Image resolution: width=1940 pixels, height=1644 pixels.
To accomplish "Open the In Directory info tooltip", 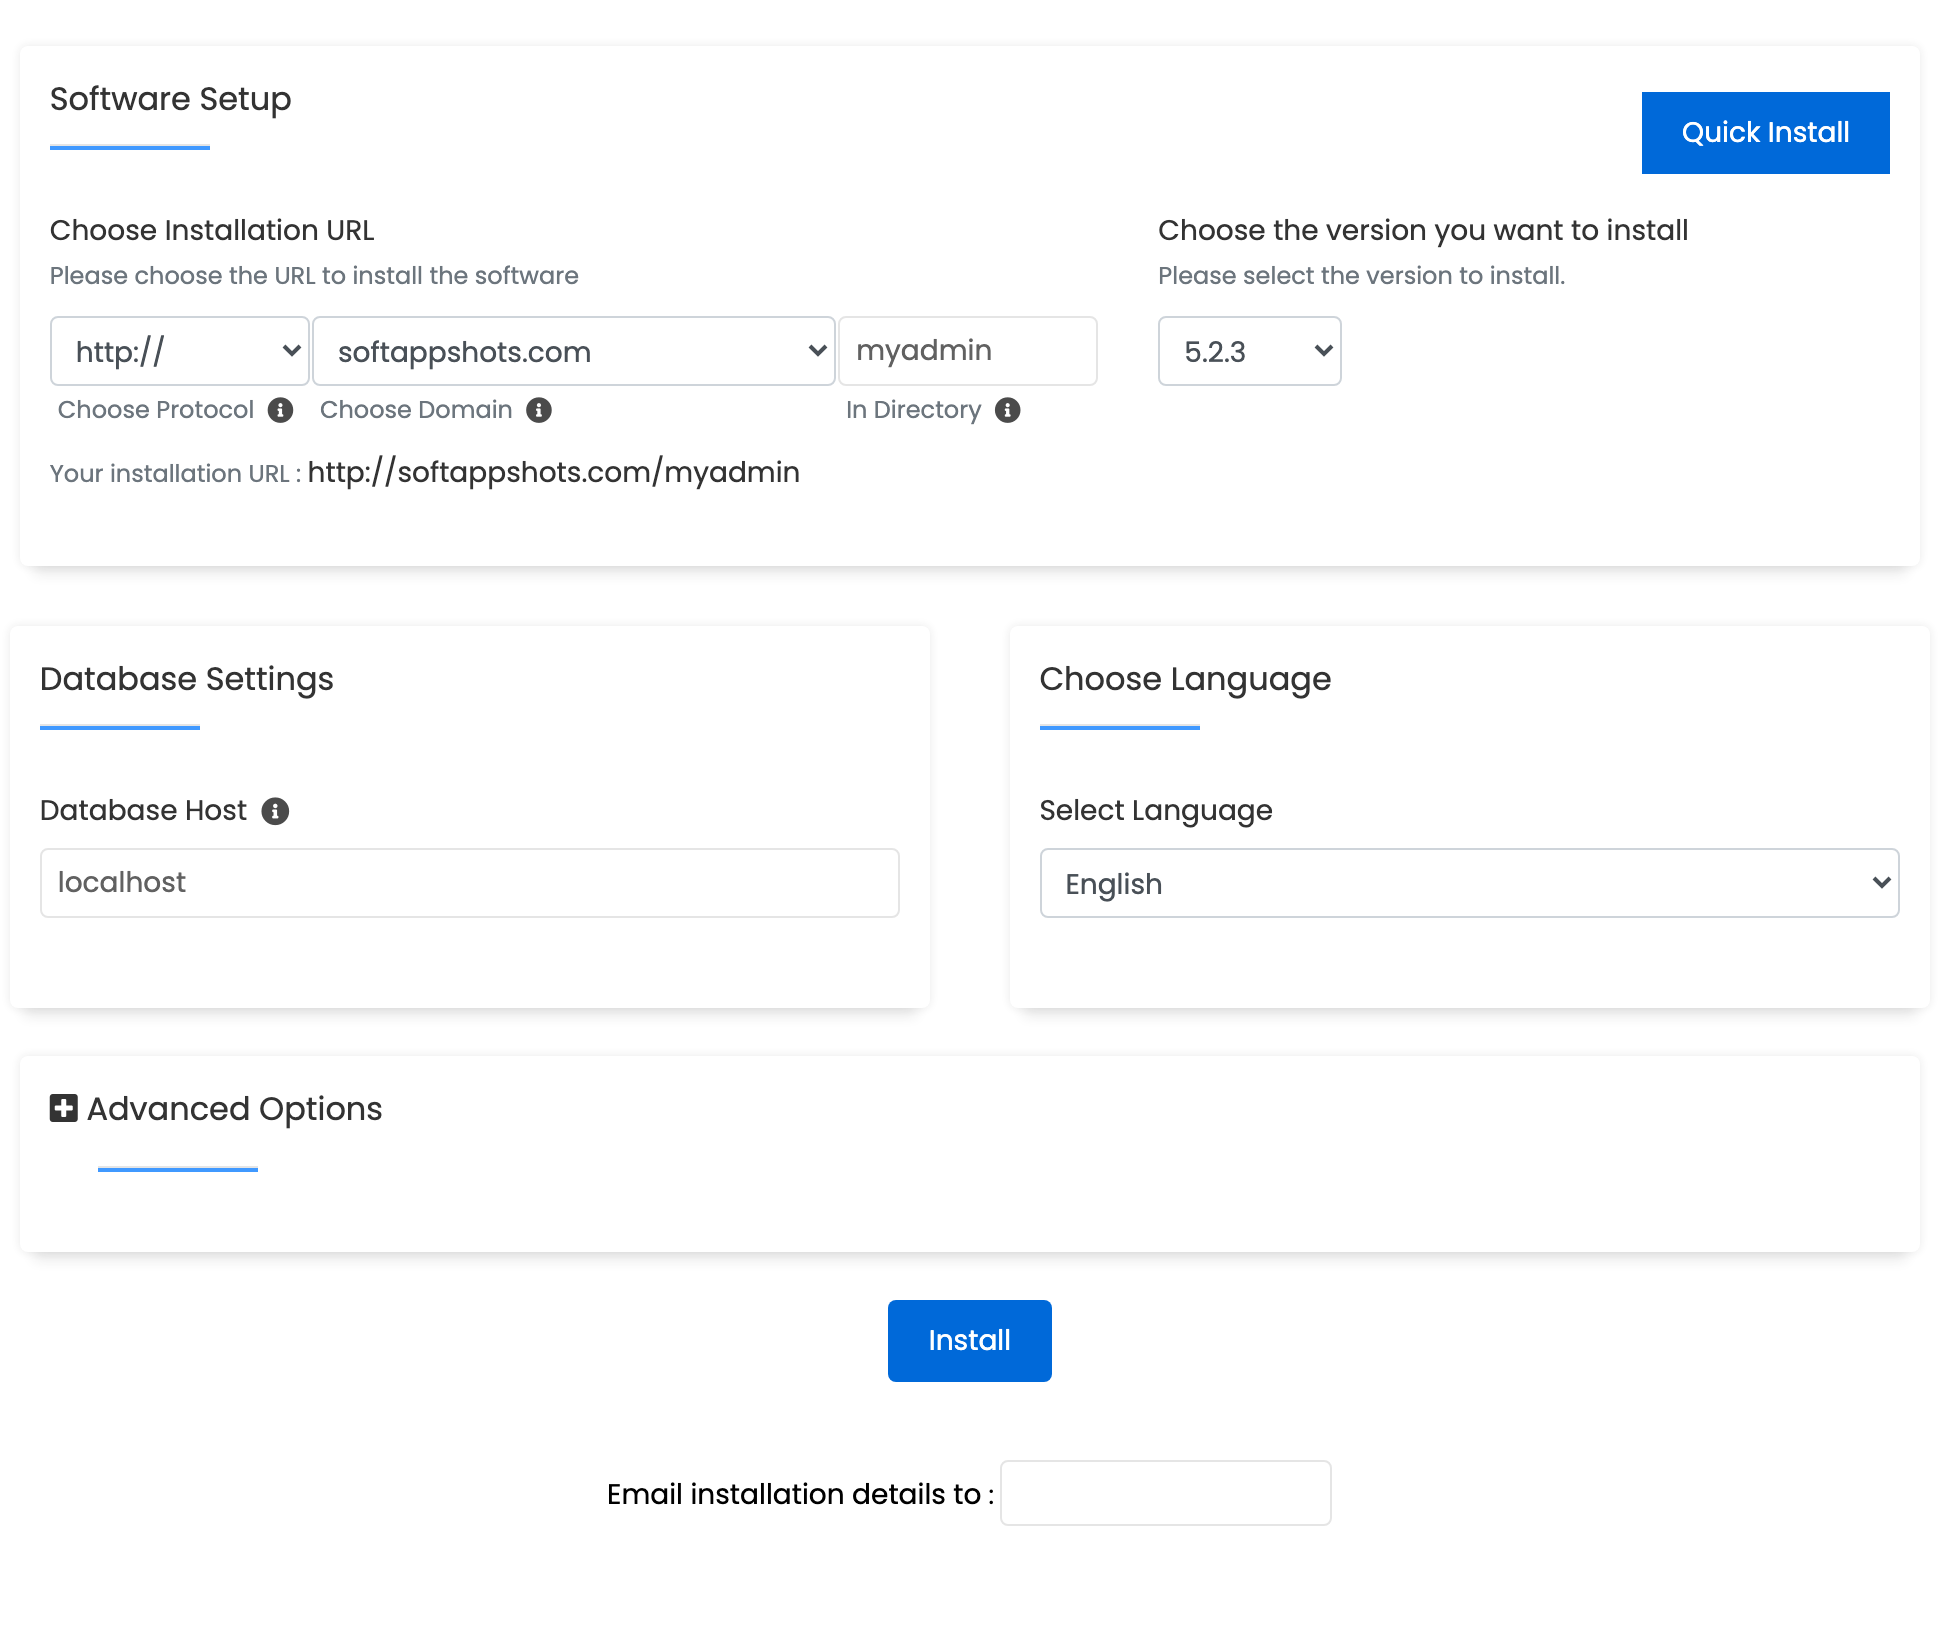I will pos(1007,410).
